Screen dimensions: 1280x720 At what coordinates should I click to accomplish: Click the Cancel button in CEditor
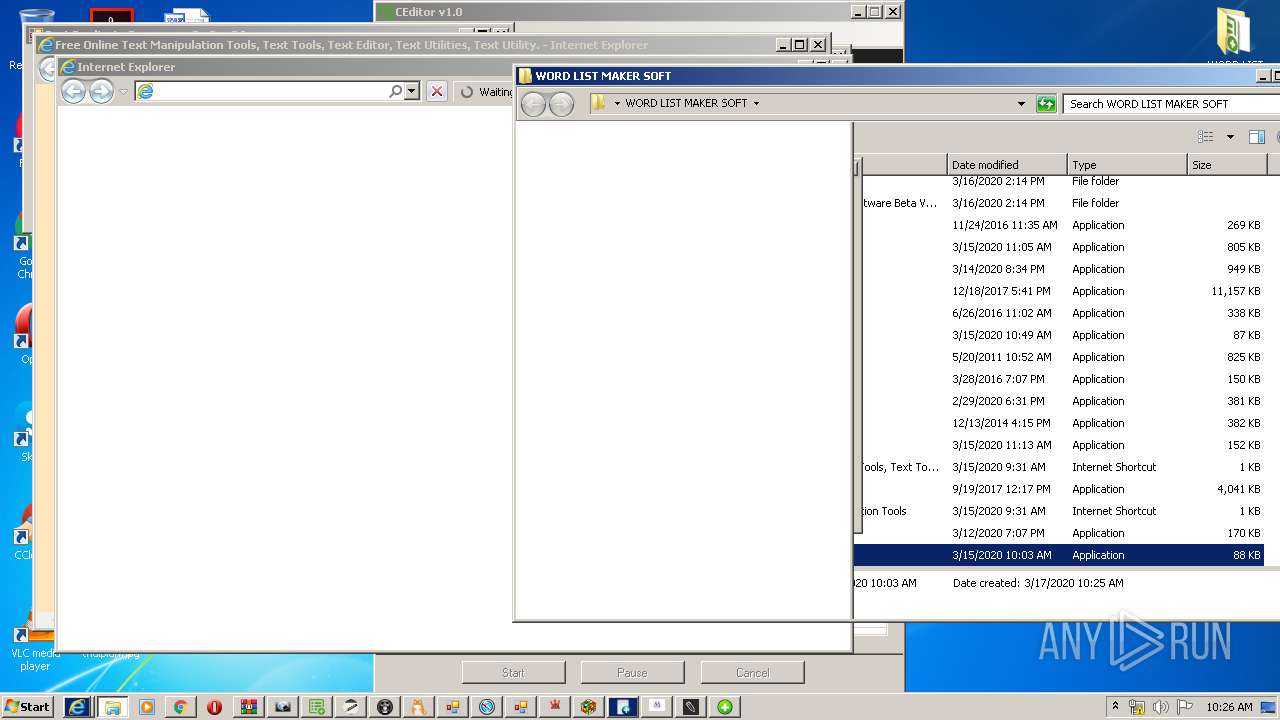point(752,673)
